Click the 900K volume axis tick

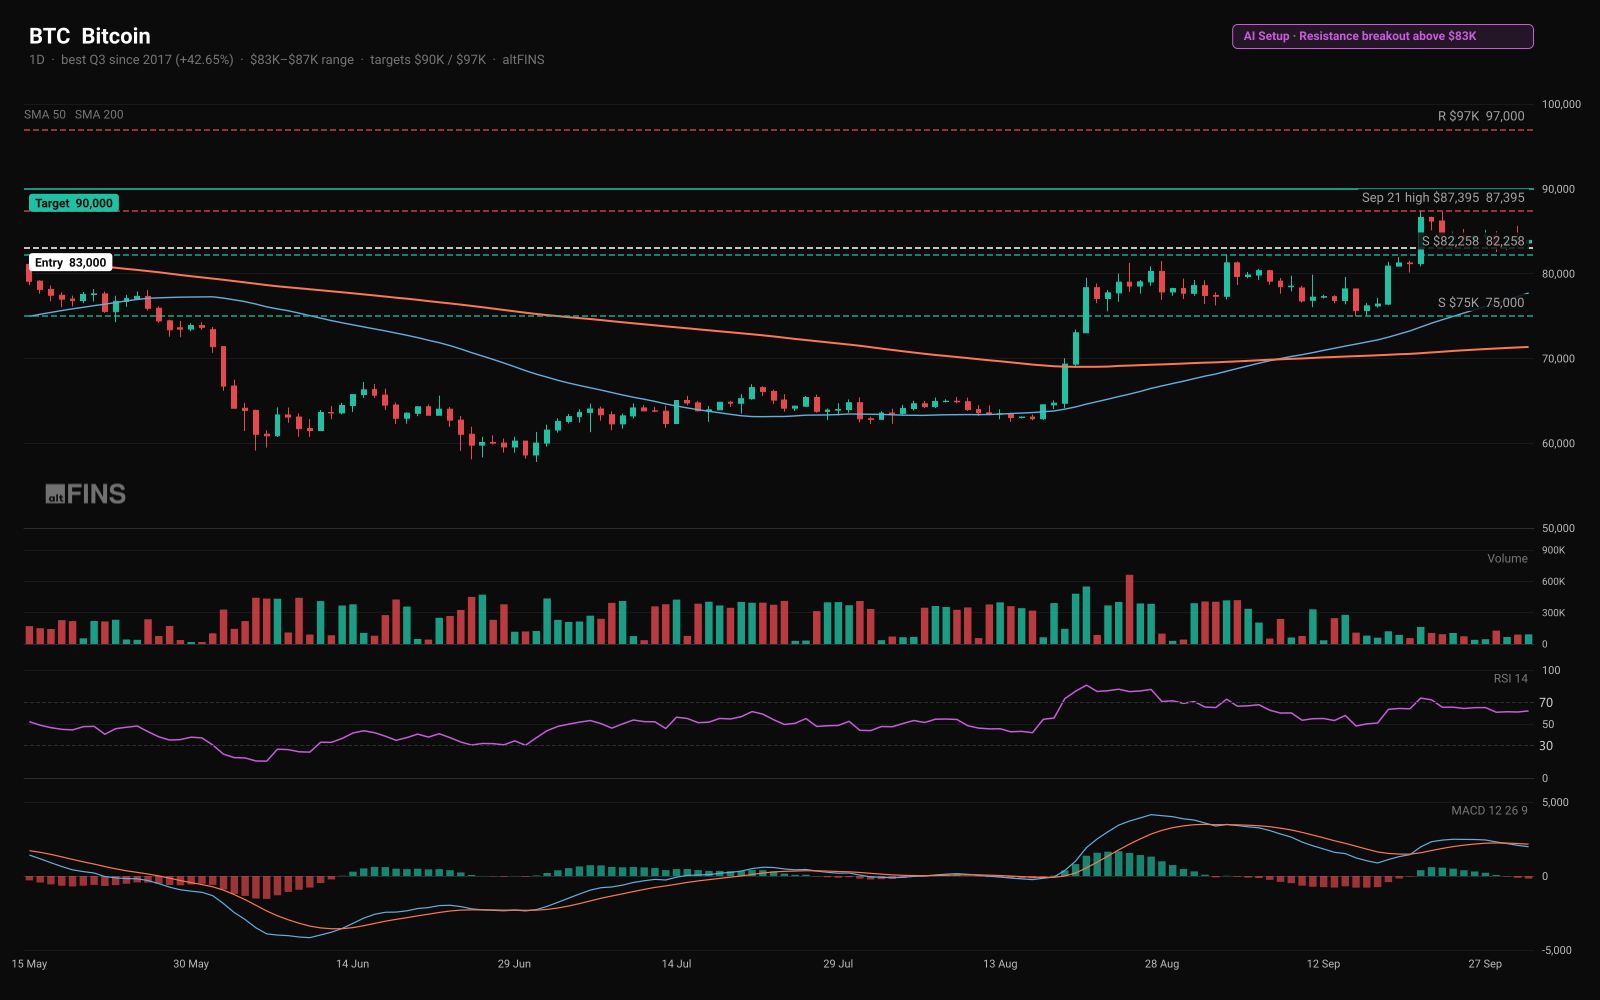pos(1553,550)
